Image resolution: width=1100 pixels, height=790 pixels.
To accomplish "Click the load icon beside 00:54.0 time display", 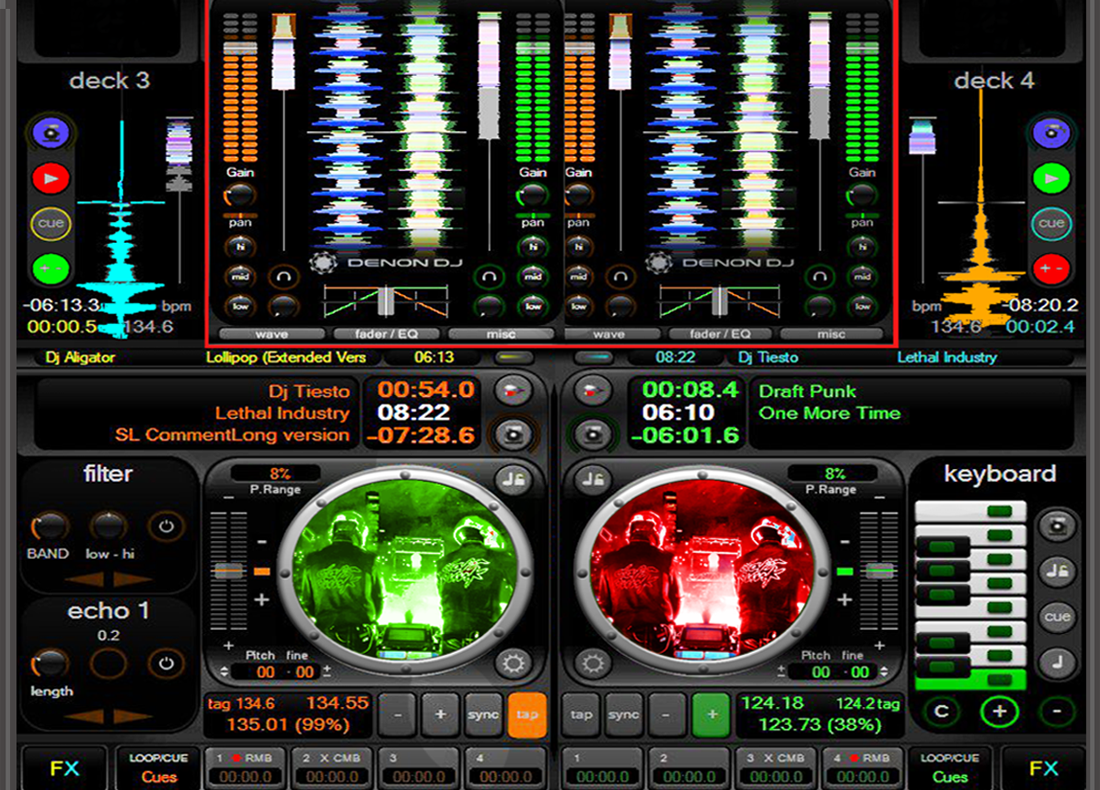I will (513, 391).
